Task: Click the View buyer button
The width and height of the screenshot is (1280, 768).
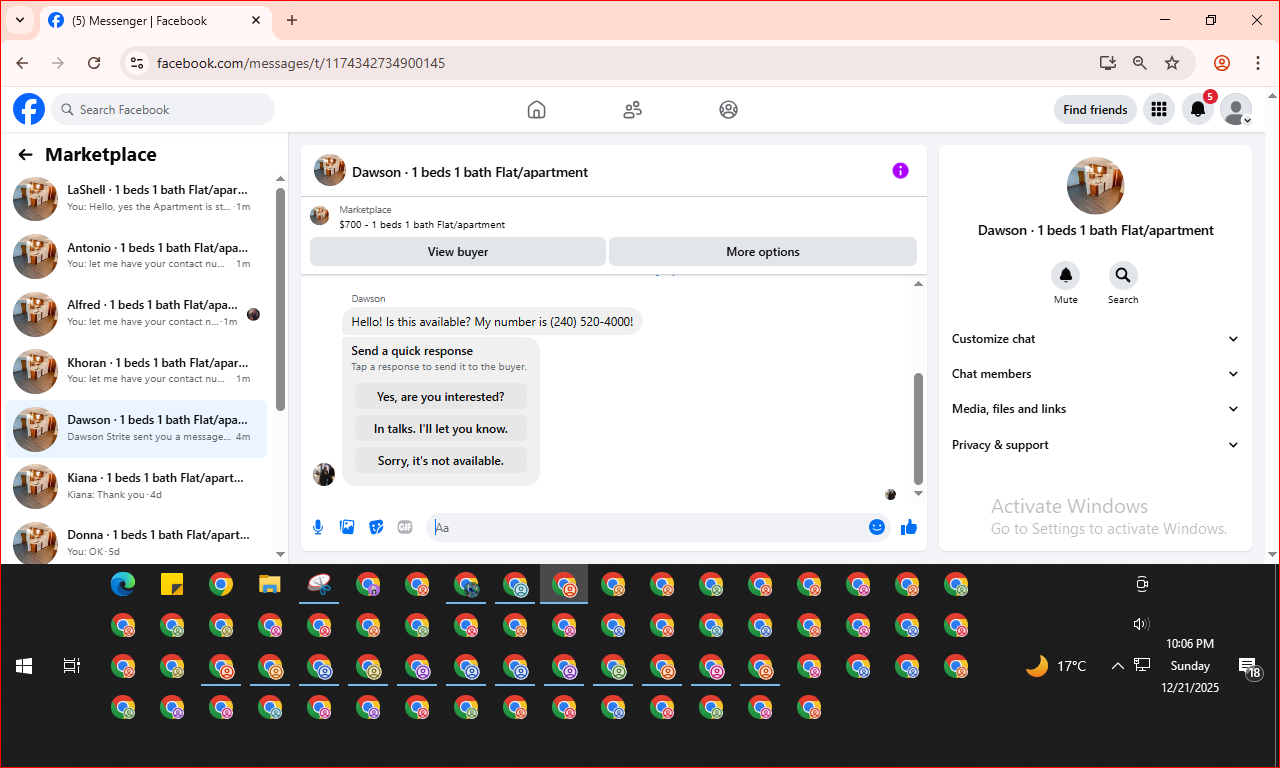Action: tap(458, 252)
